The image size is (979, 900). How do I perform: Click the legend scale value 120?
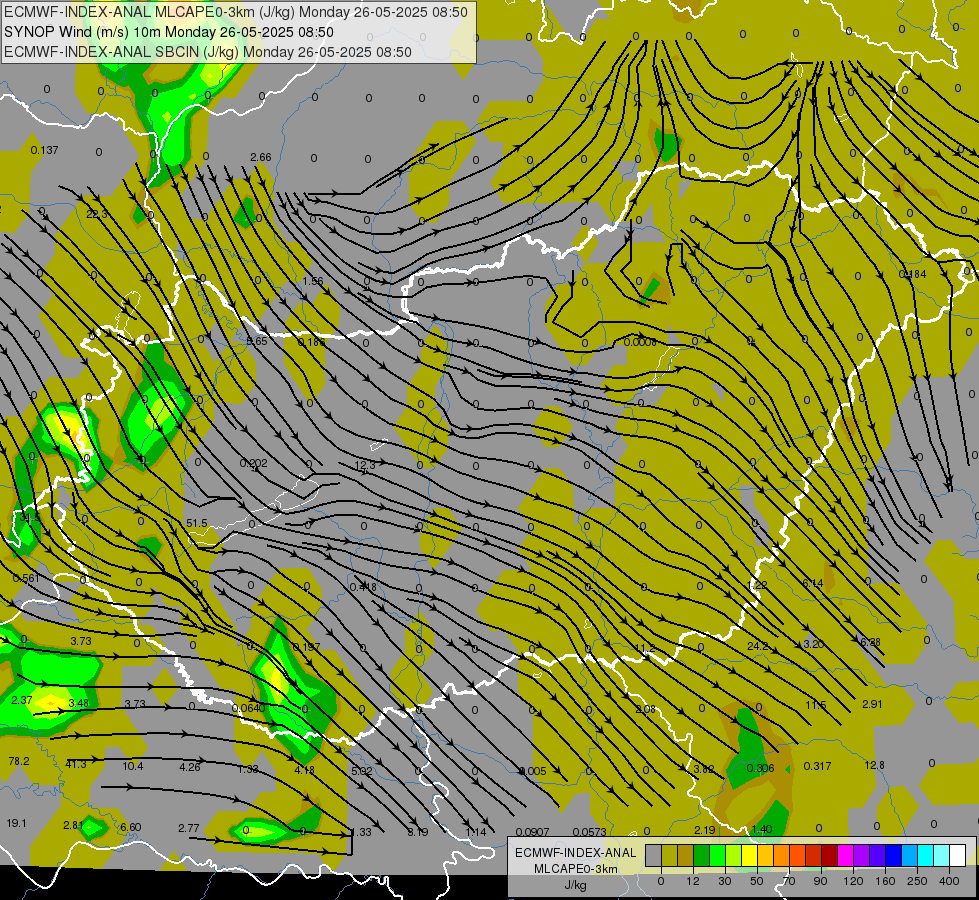point(853,881)
